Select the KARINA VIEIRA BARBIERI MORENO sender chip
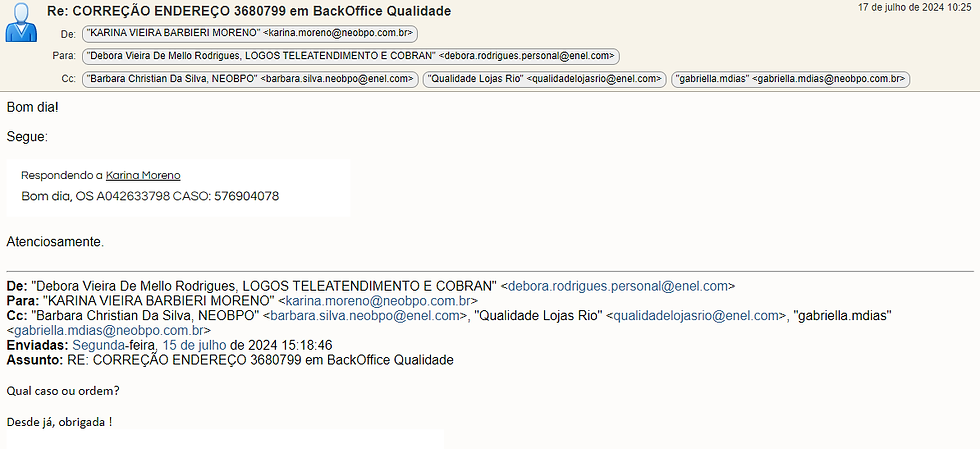The height and width of the screenshot is (449, 980). coord(249,33)
